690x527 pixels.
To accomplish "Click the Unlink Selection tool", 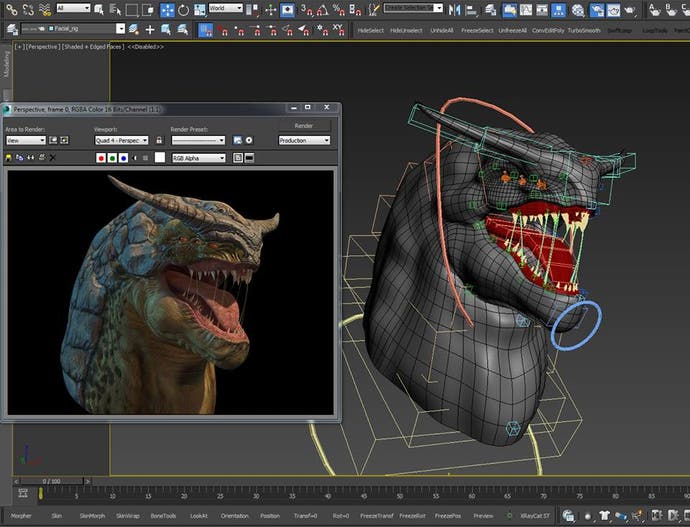I will [28, 9].
